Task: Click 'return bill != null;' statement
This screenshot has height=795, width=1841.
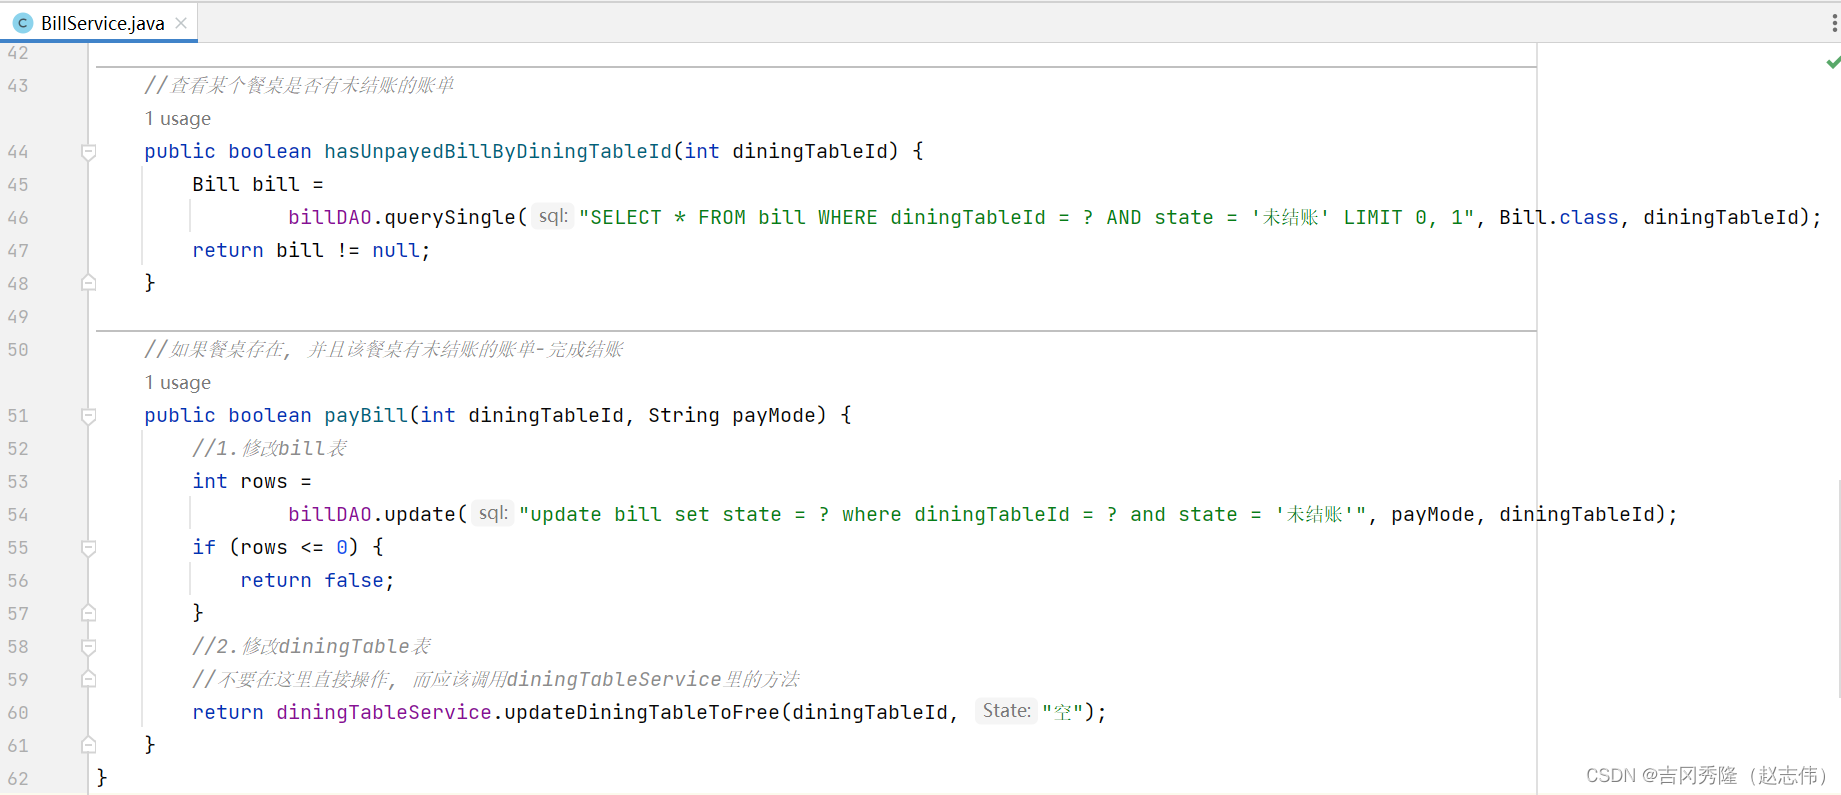Action: [311, 250]
